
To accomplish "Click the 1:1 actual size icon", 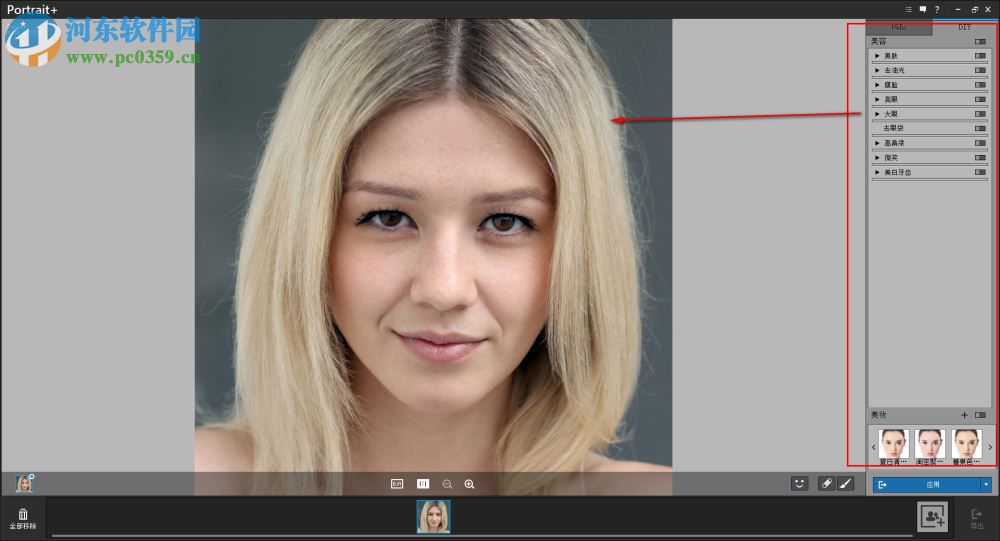I will [423, 484].
